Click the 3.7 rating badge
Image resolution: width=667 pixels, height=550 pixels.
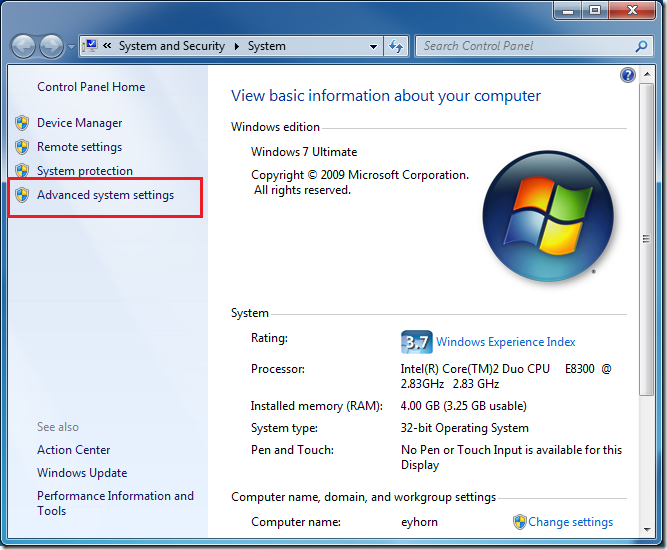(416, 342)
